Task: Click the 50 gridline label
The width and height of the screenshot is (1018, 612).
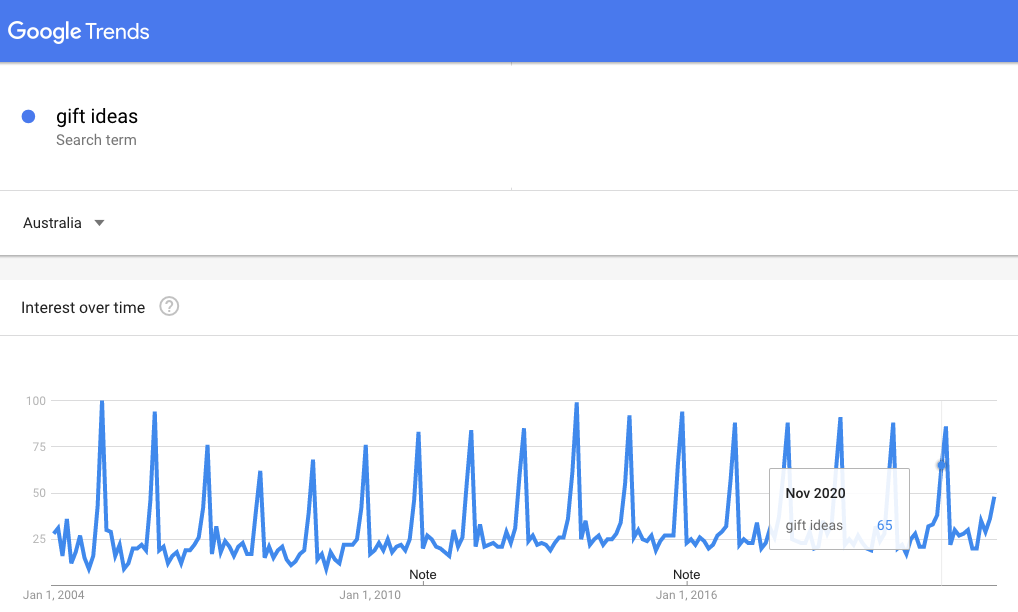Action: pos(39,493)
